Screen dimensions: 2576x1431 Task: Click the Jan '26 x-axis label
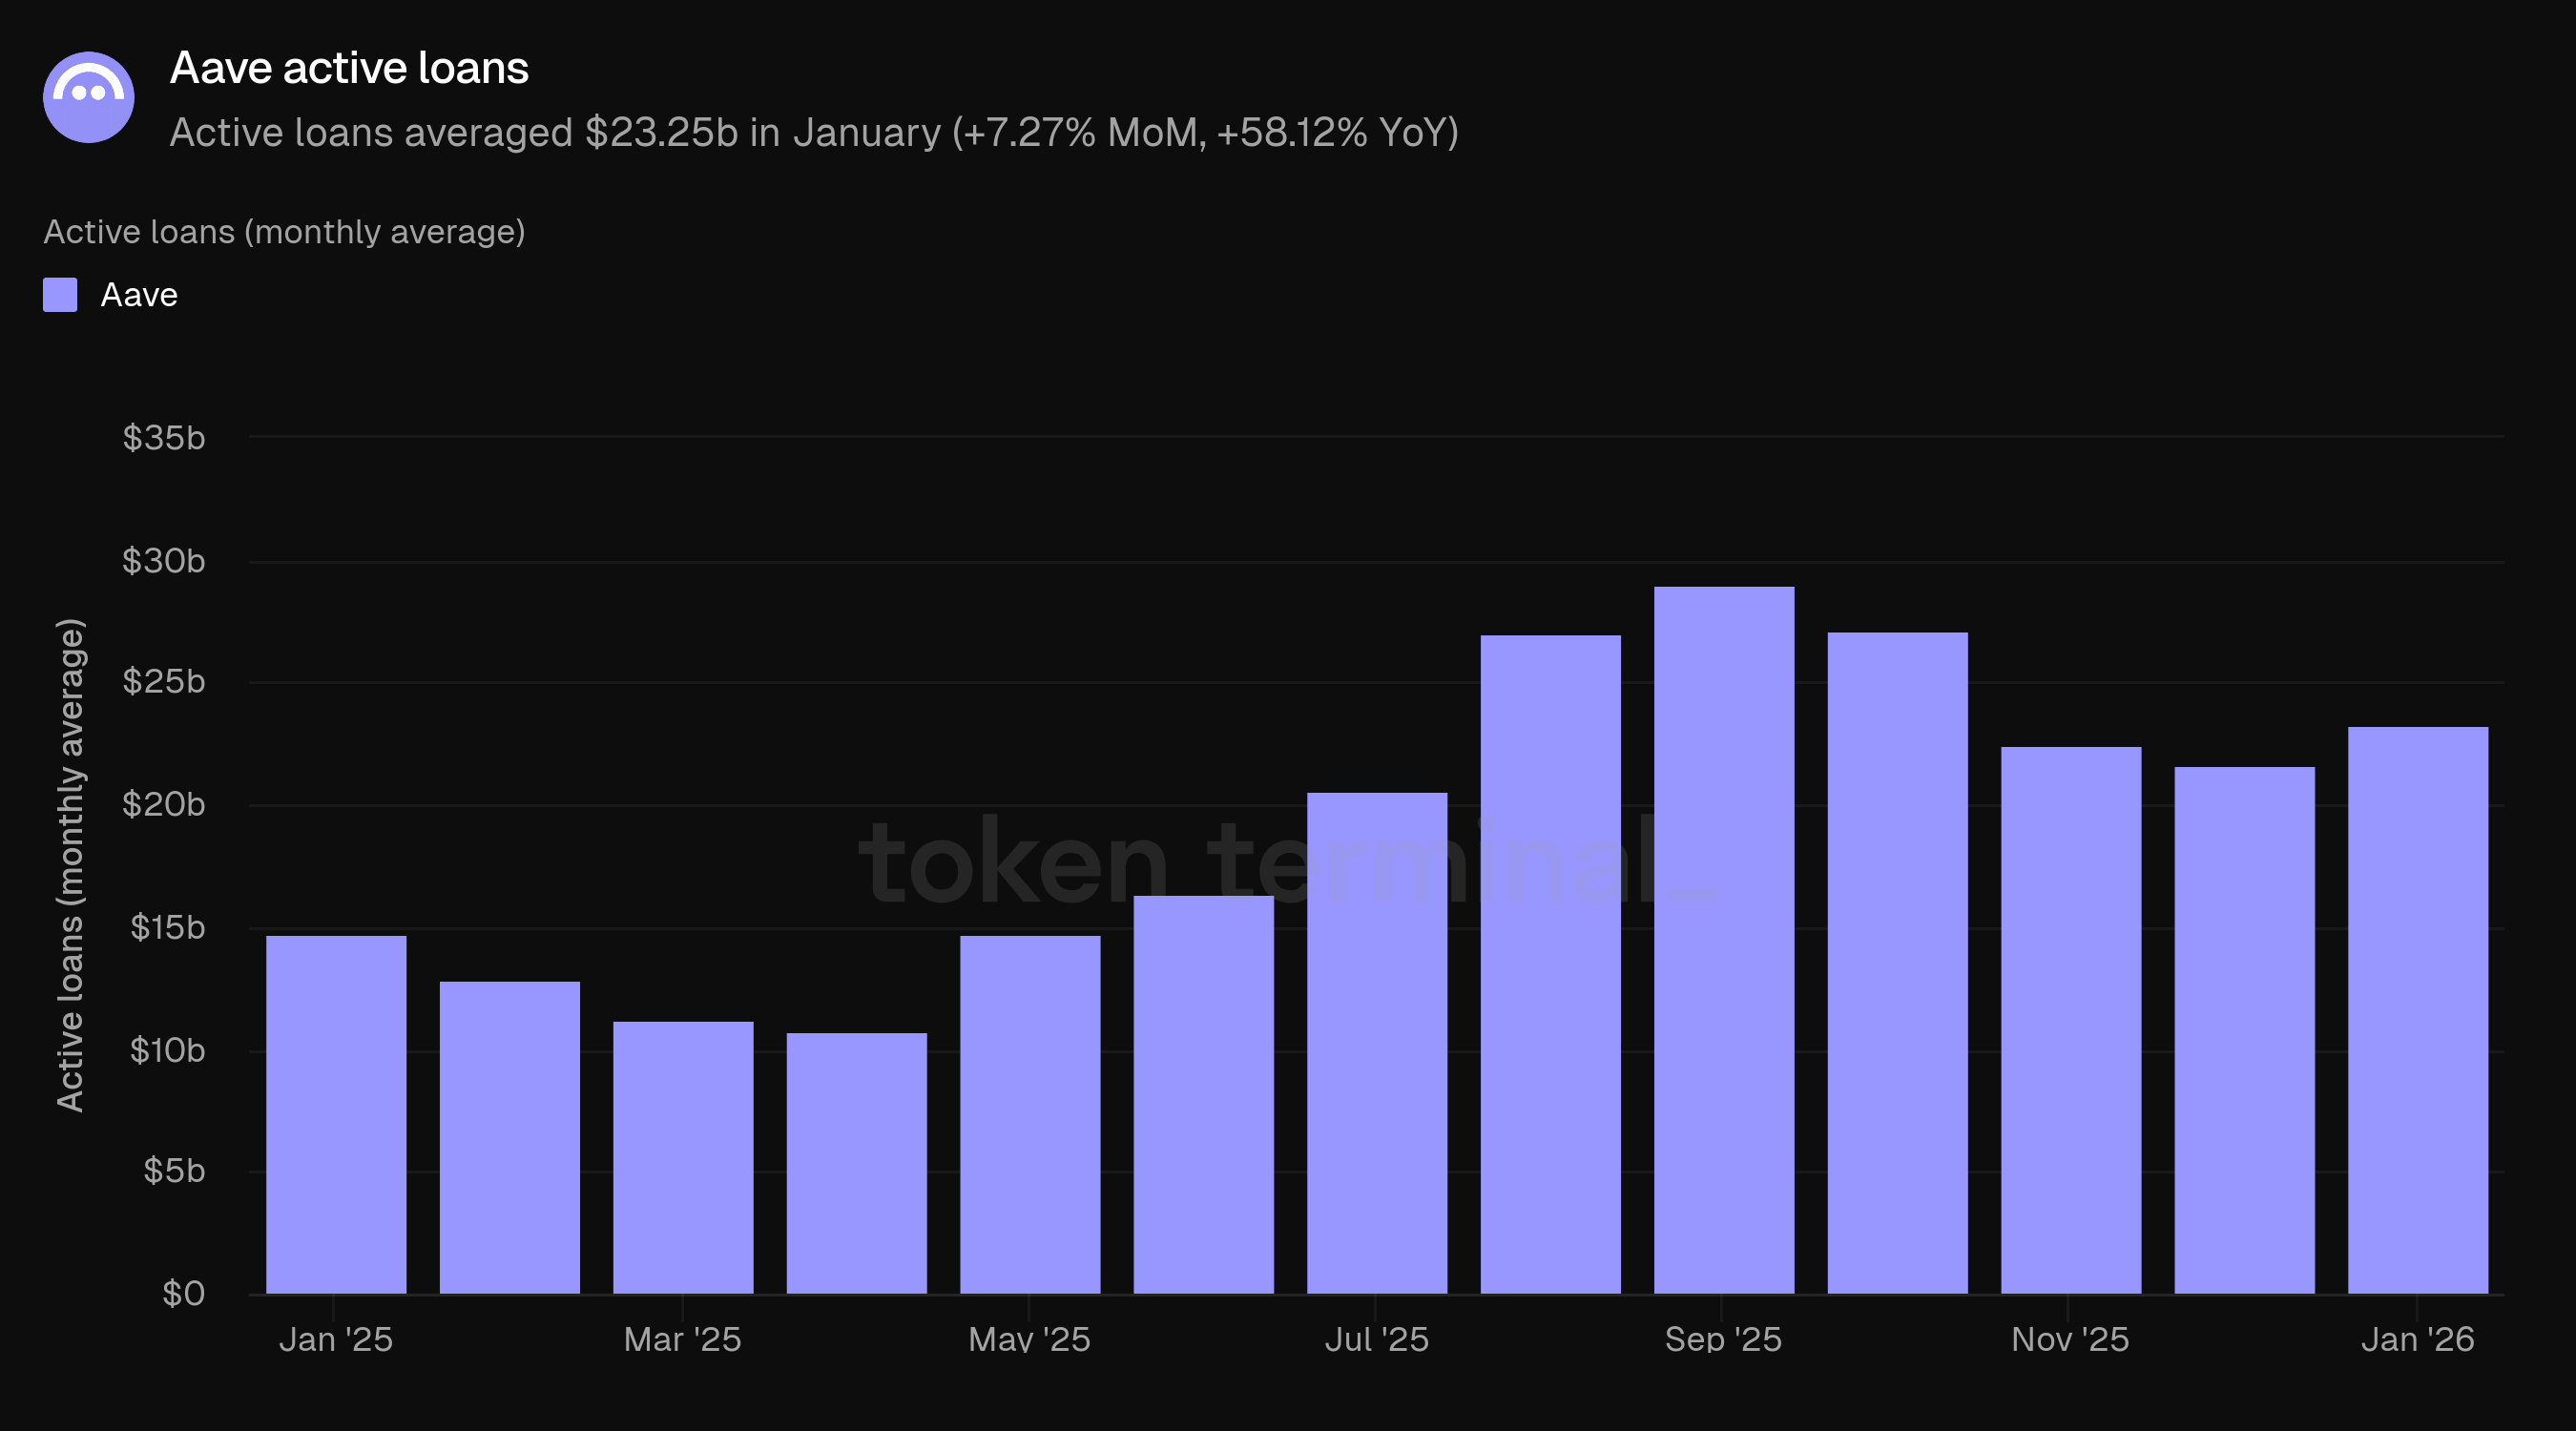(x=2417, y=1339)
